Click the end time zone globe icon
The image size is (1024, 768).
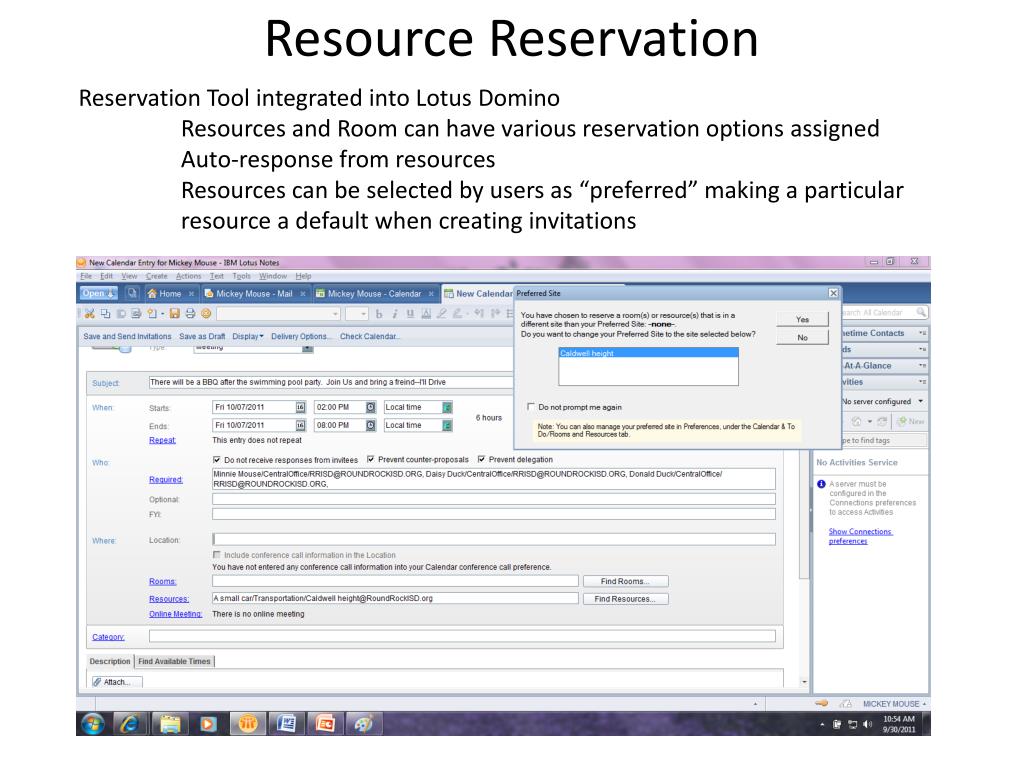click(x=447, y=426)
